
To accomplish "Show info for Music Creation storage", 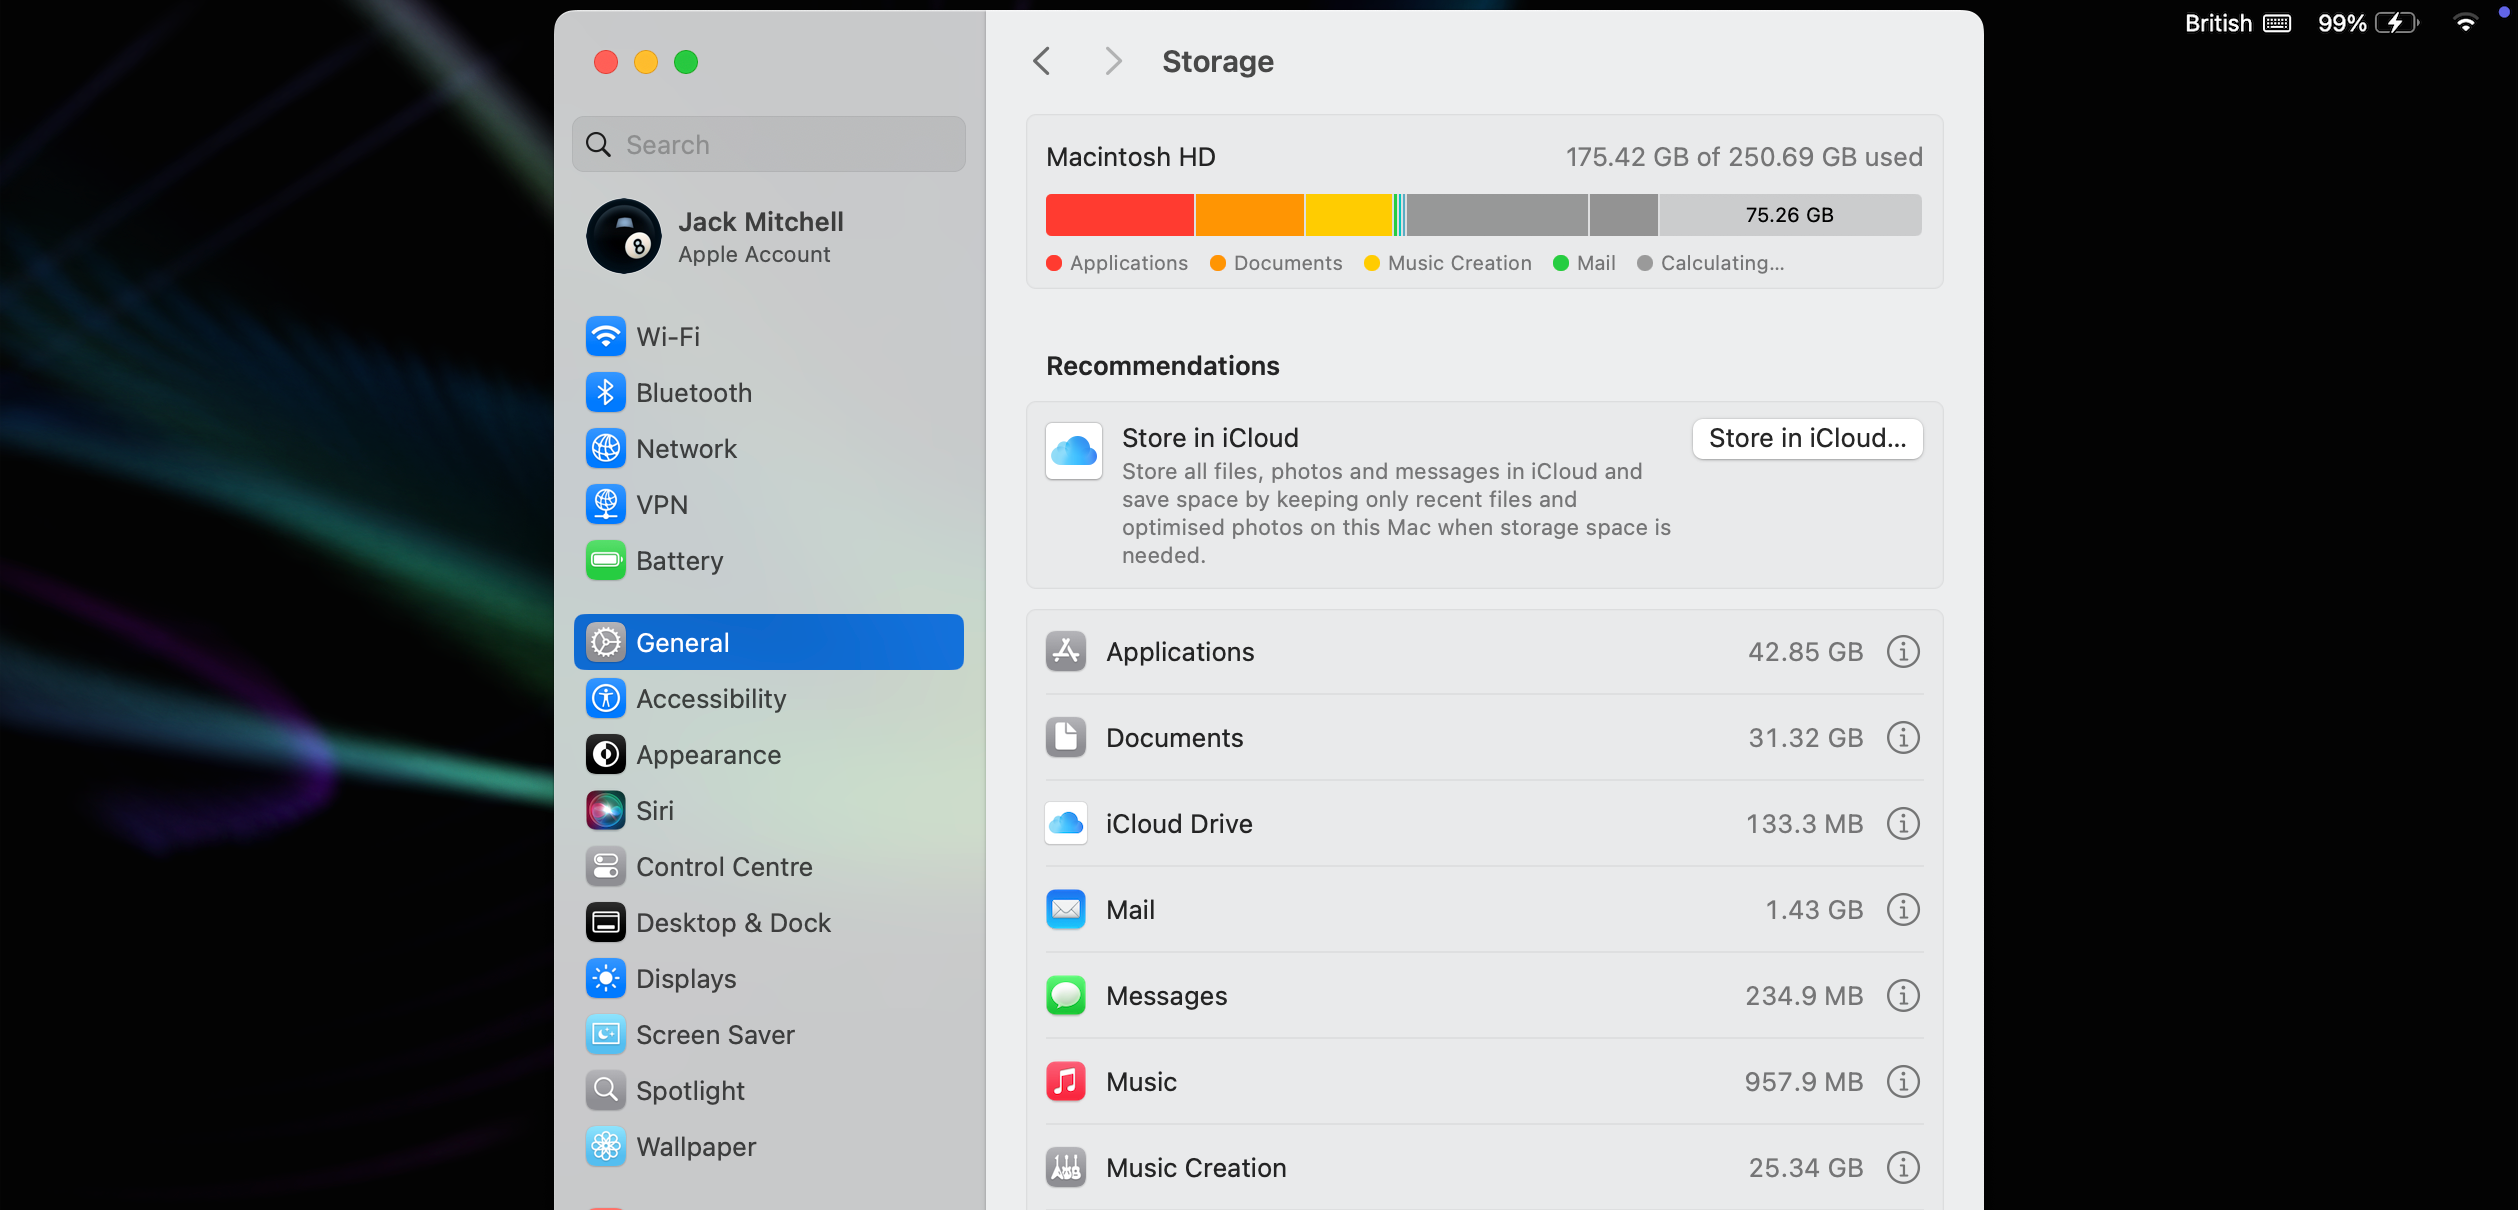I will pos(1902,1168).
